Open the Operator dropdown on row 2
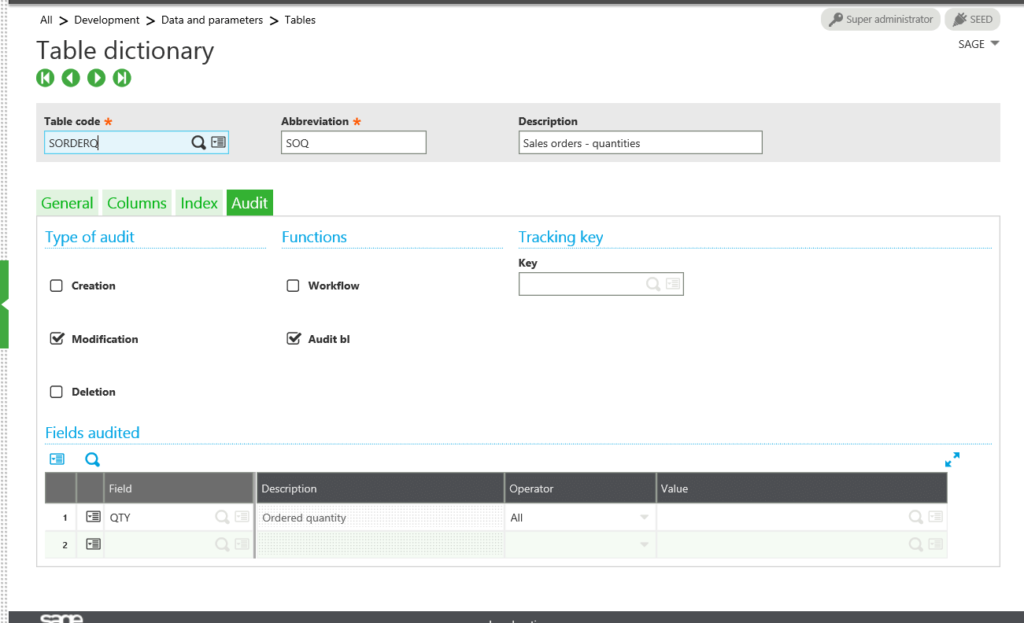 pos(646,544)
